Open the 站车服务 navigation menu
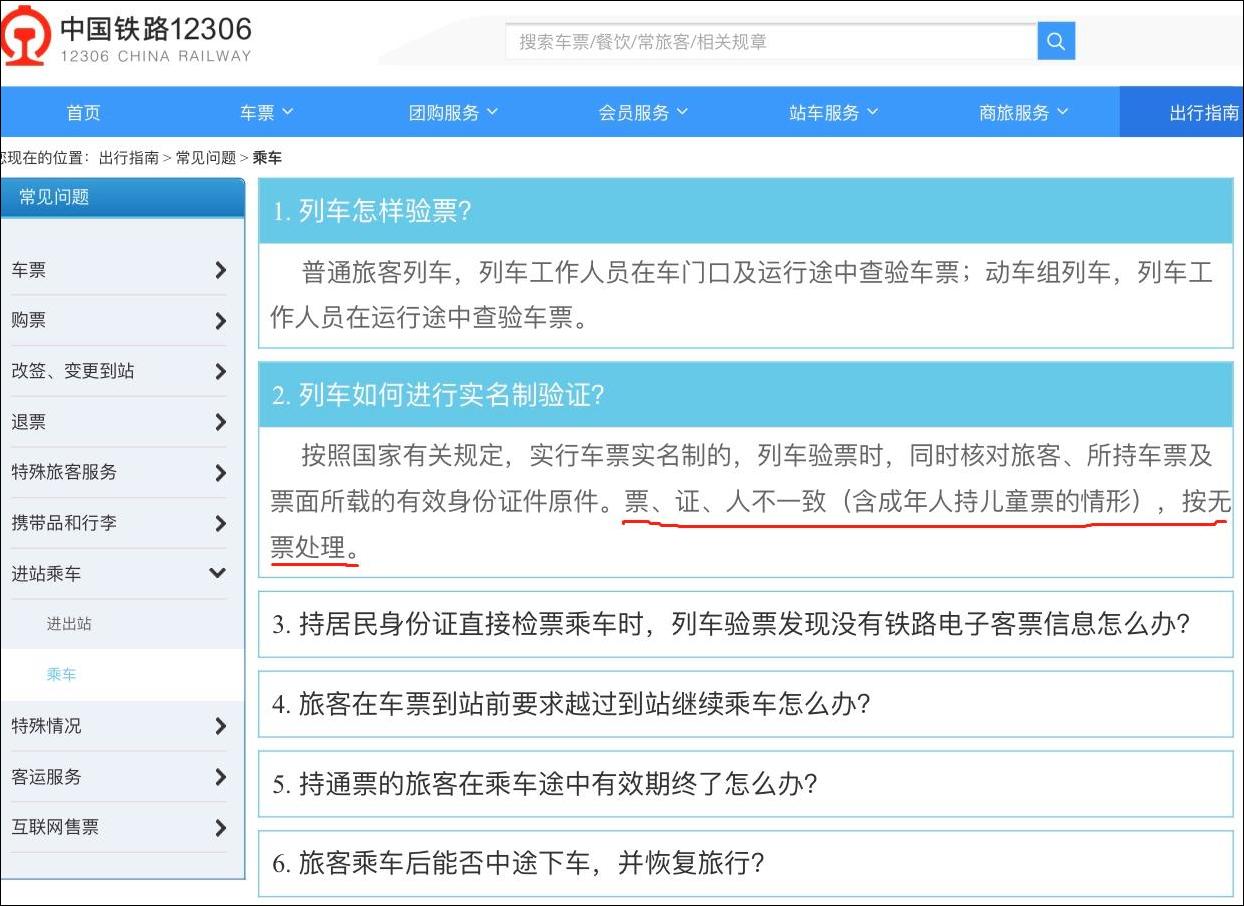The image size is (1244, 906). [833, 113]
